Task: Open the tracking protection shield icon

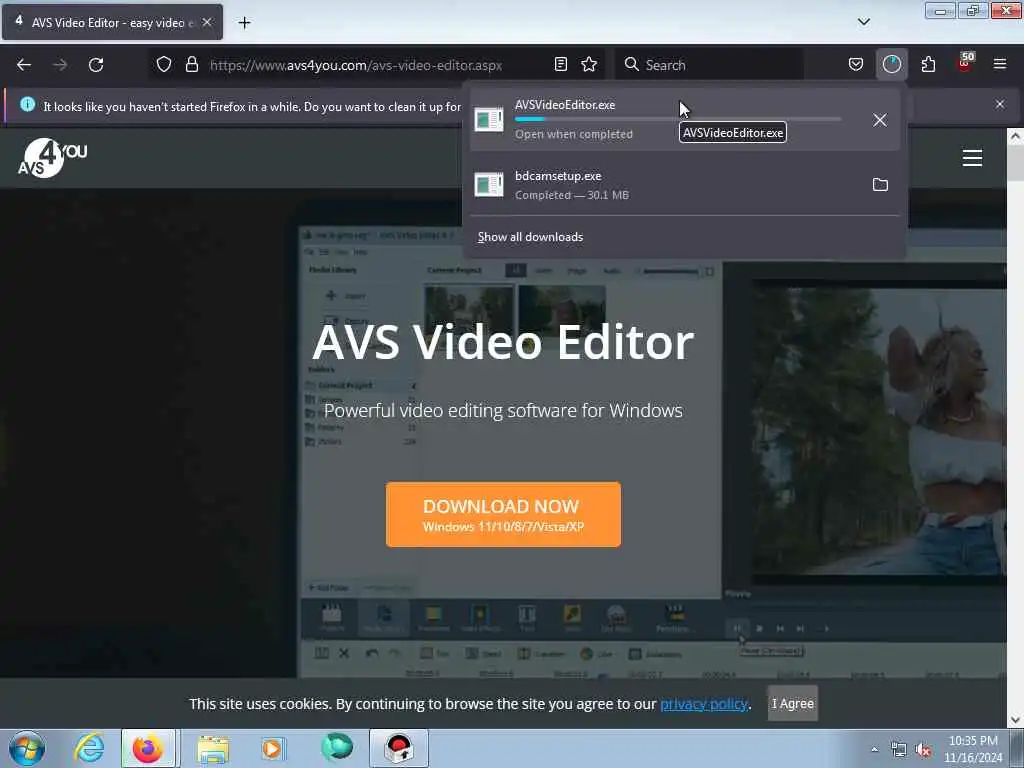Action: click(x=164, y=65)
